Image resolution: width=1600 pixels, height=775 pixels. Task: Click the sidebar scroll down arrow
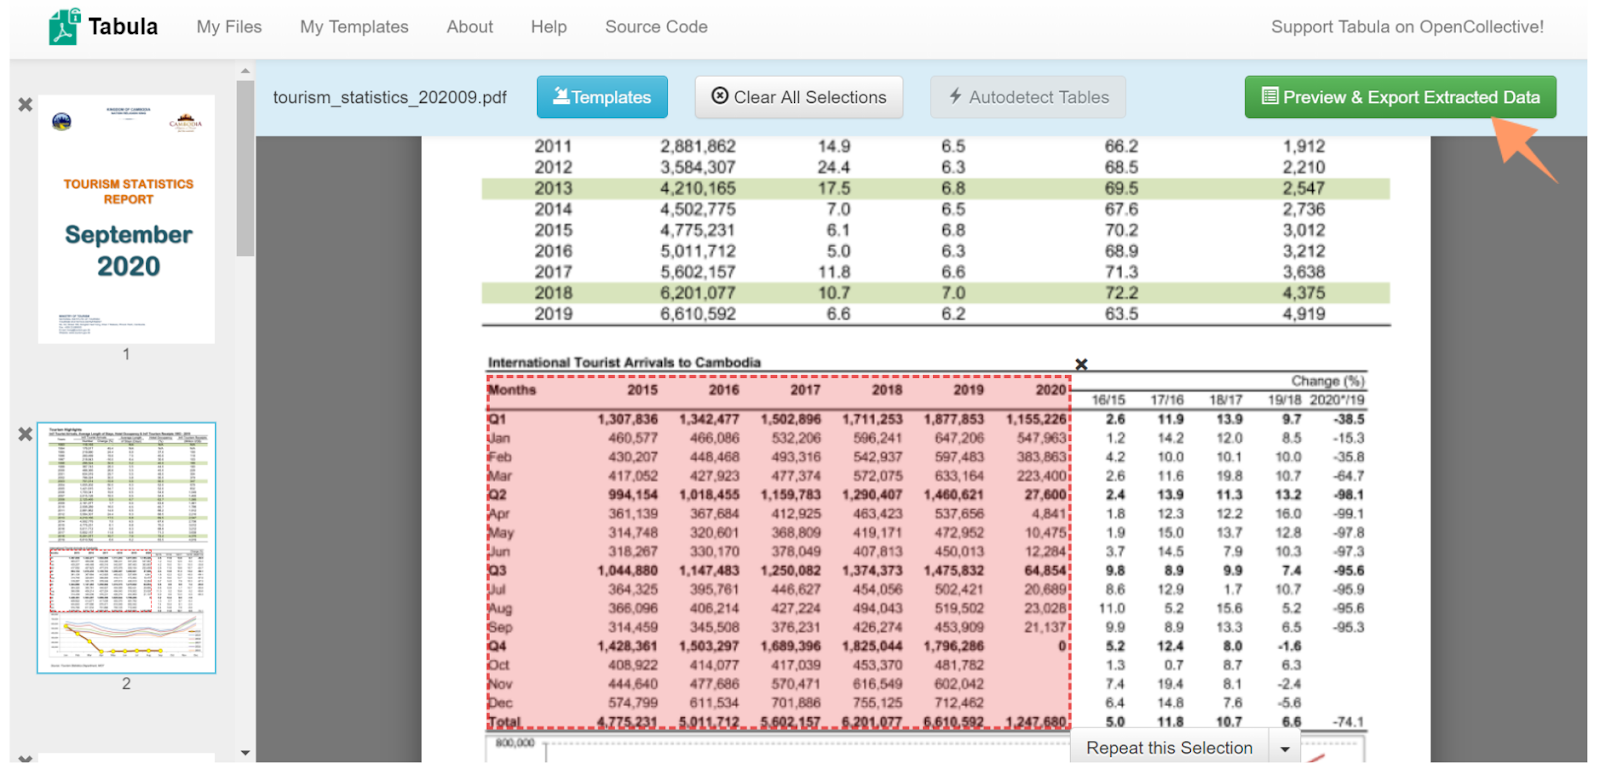click(245, 753)
